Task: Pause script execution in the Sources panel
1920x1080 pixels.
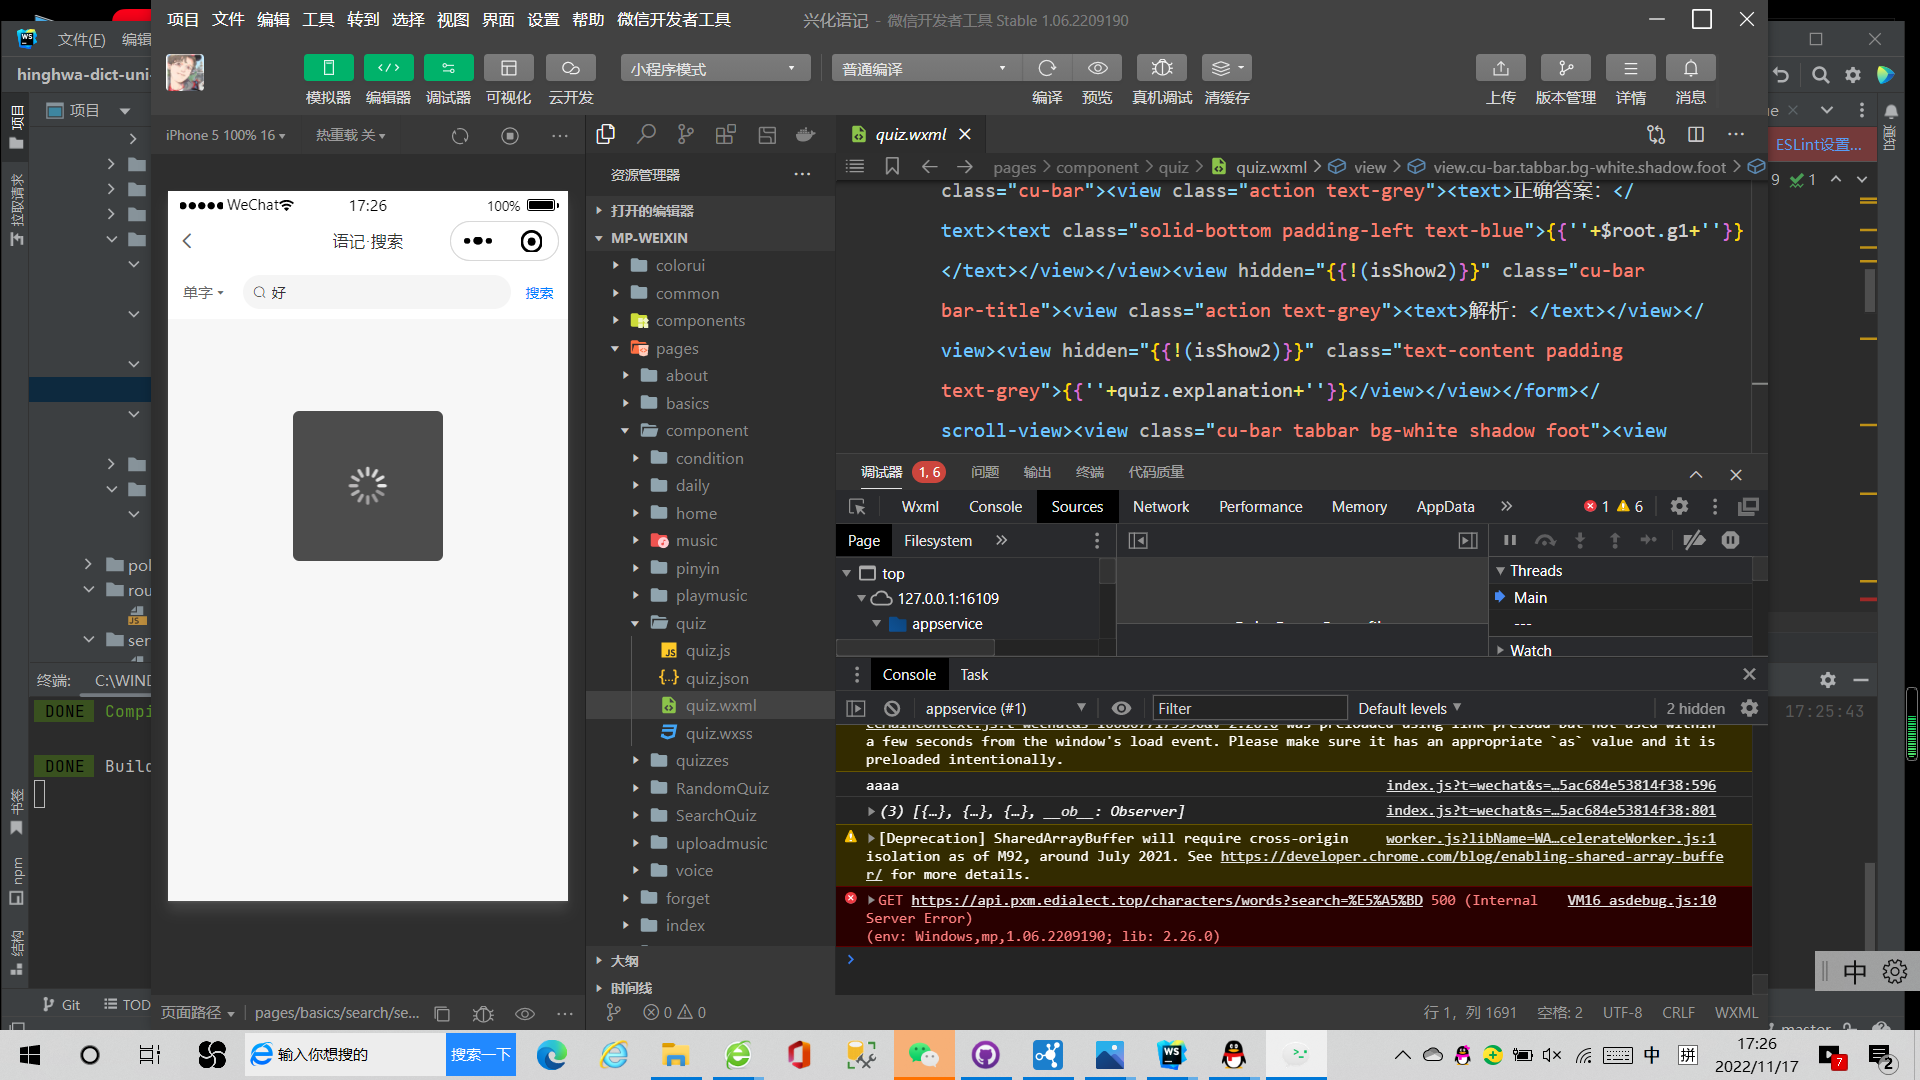Action: pyautogui.click(x=1510, y=540)
